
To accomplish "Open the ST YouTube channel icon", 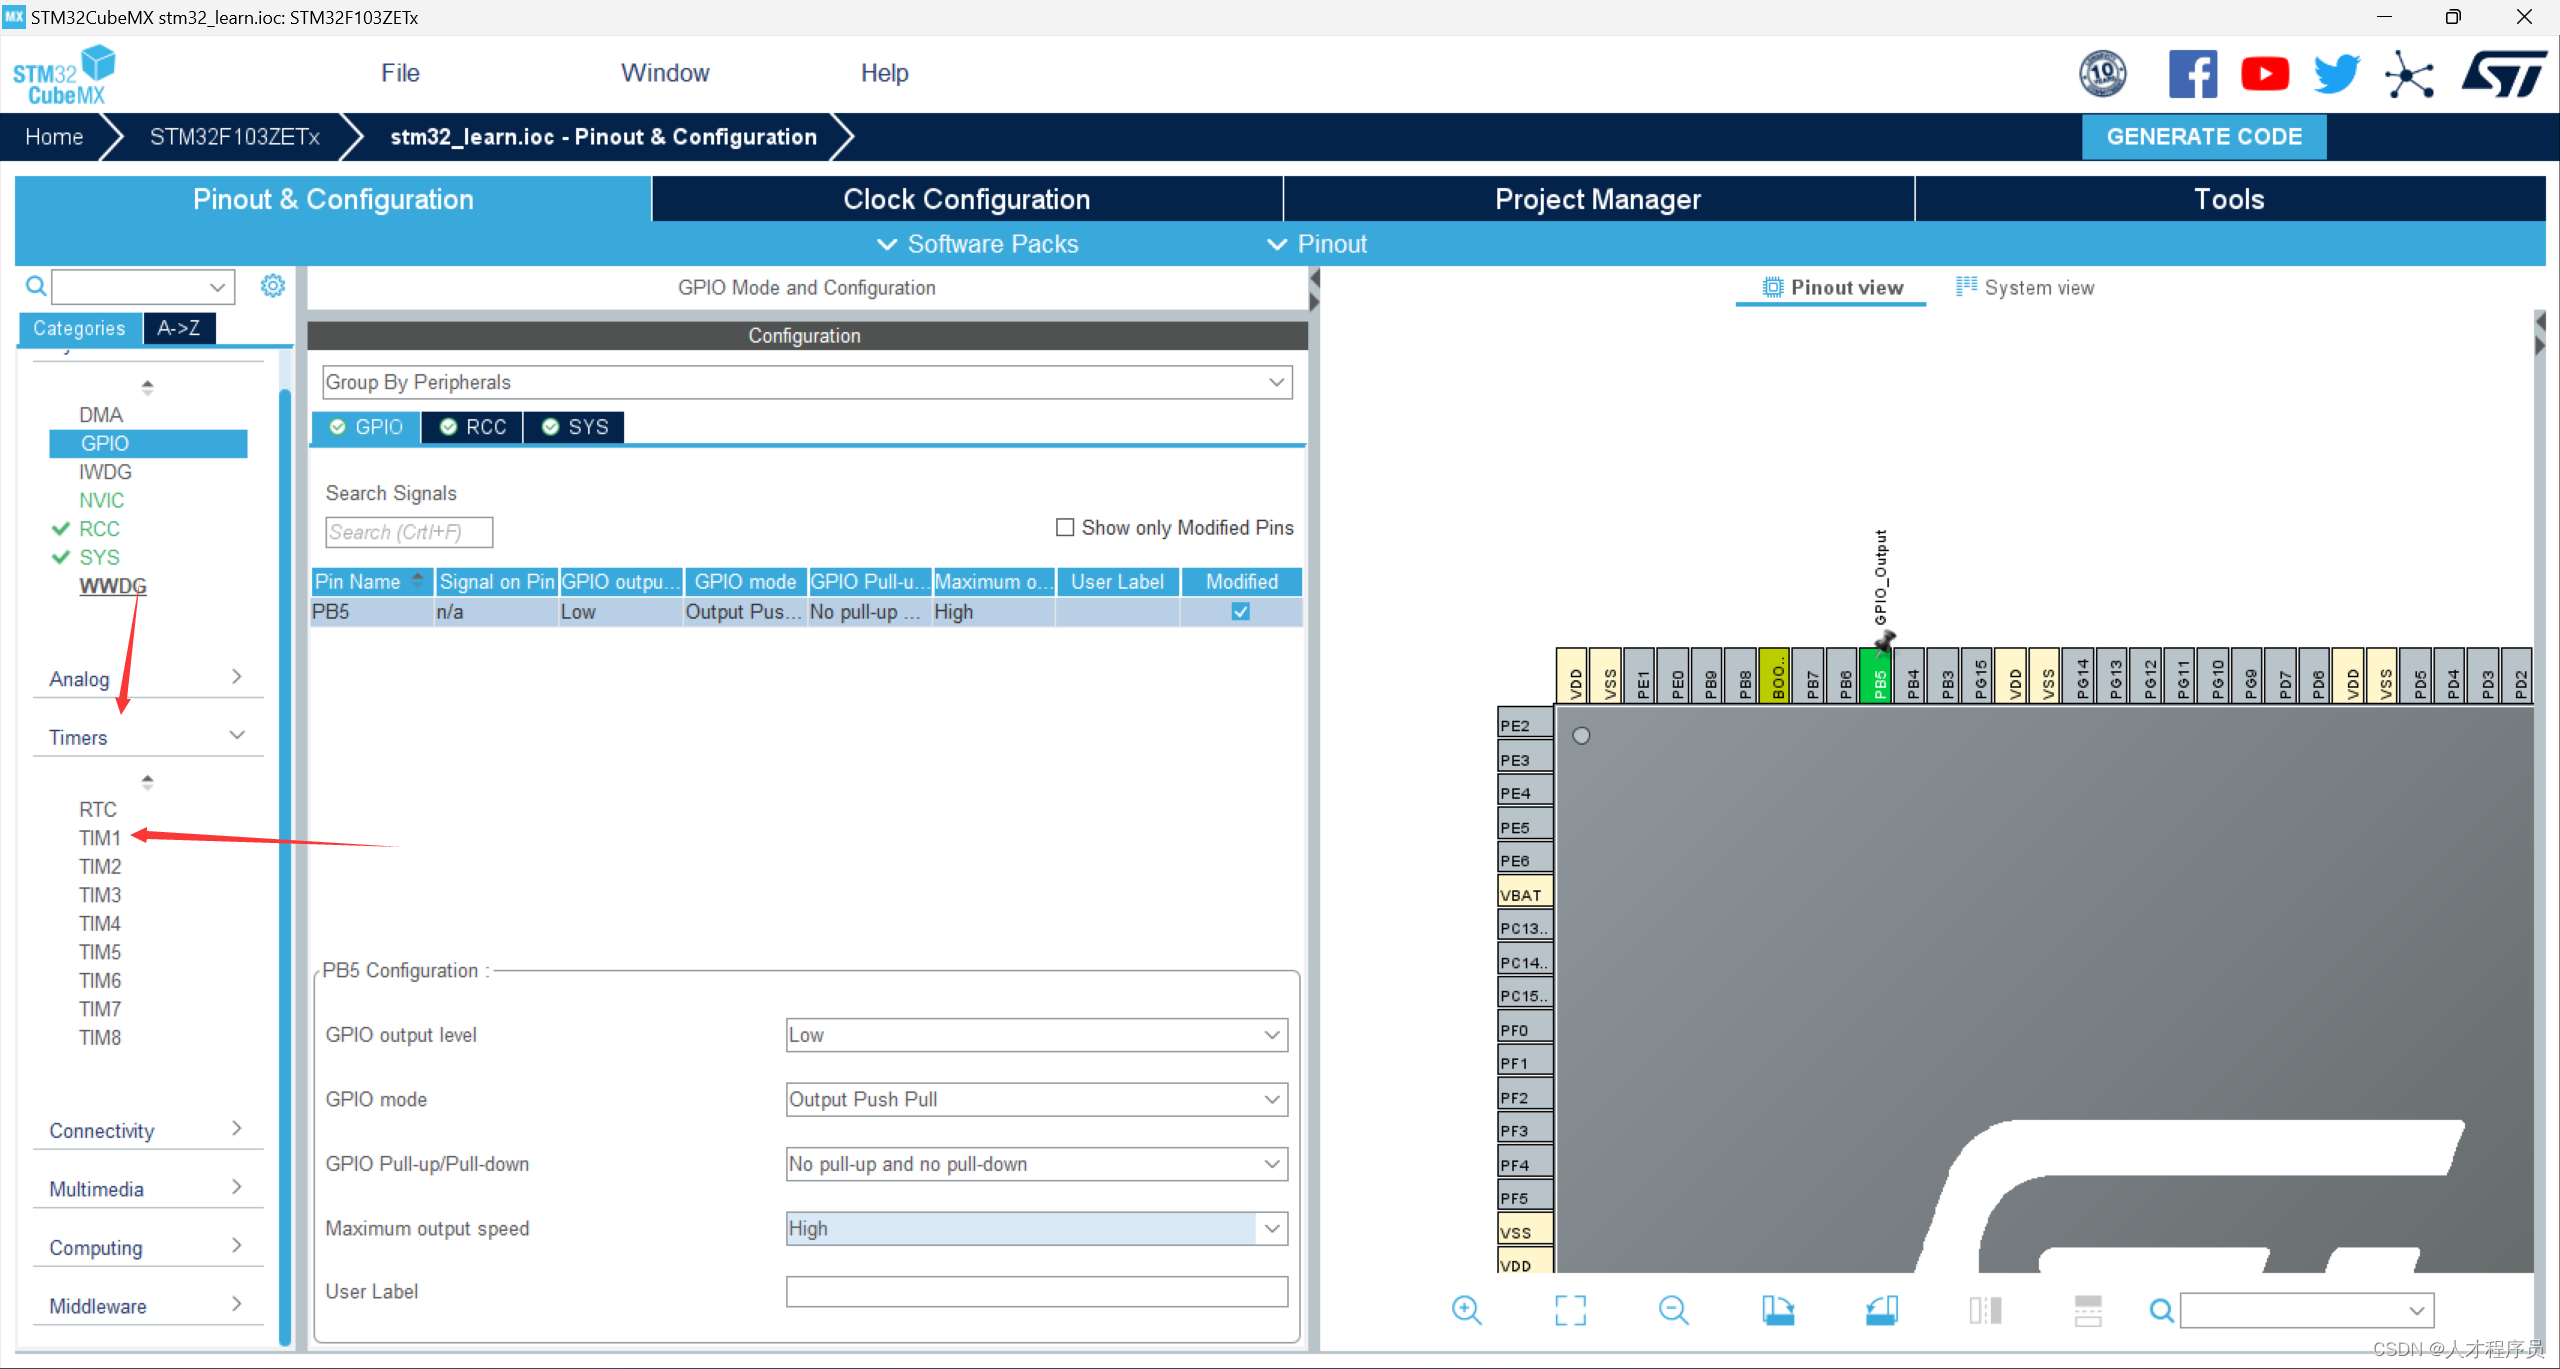I will point(2264,74).
